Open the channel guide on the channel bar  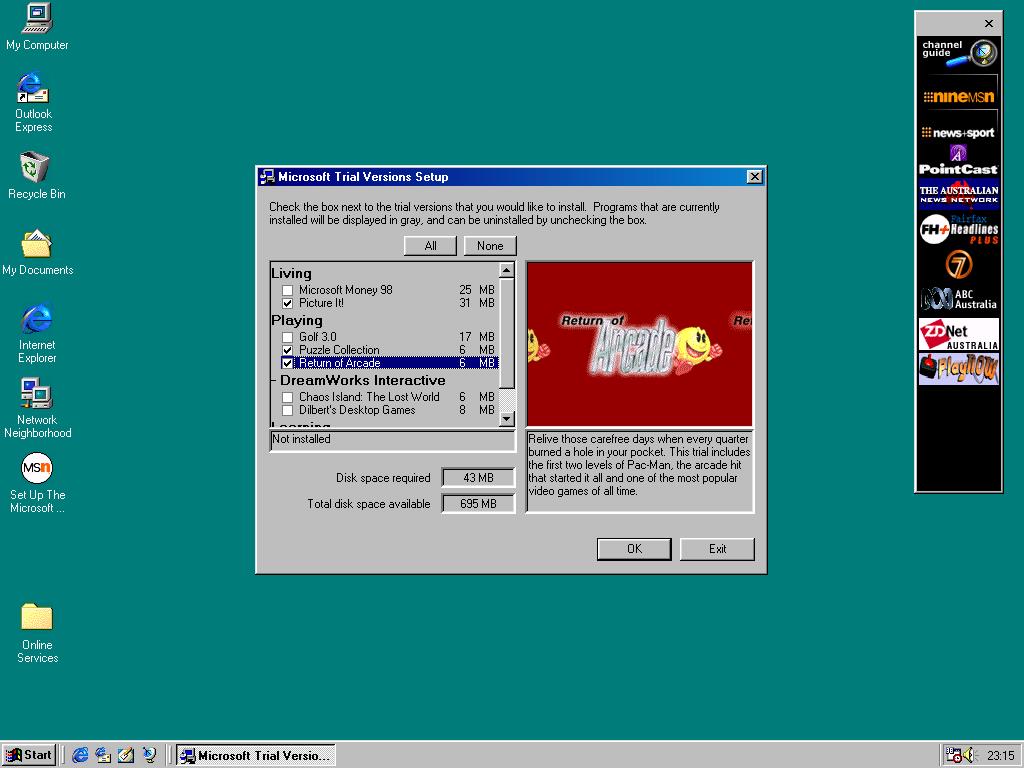click(x=958, y=54)
